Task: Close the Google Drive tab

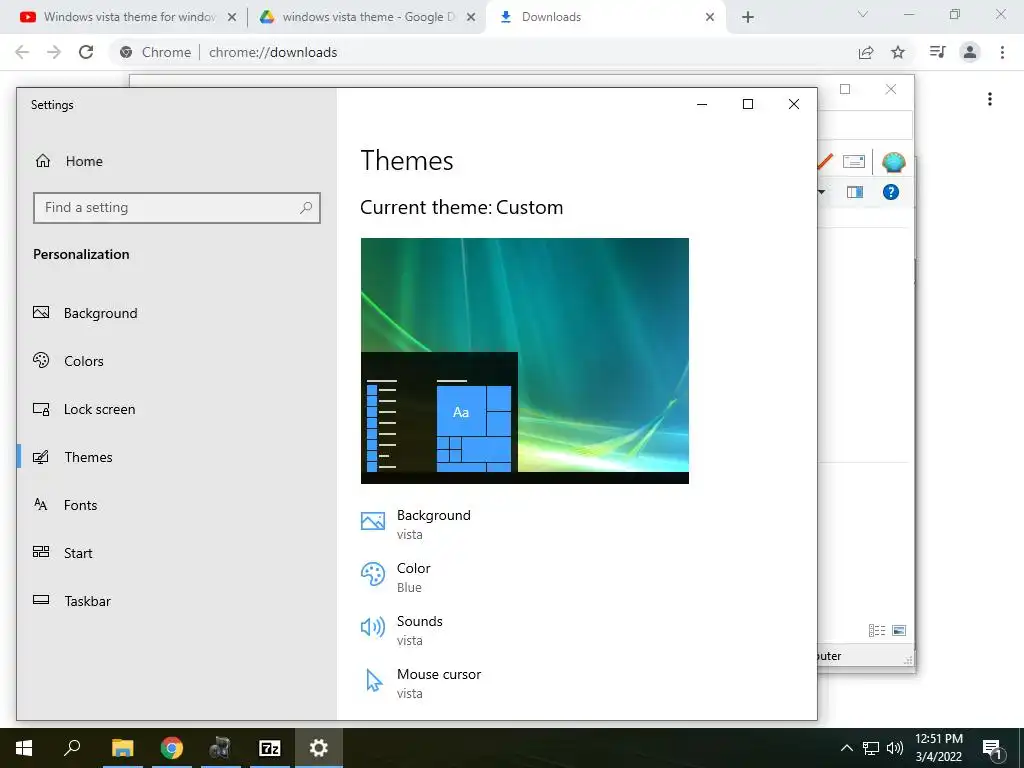Action: click(471, 18)
